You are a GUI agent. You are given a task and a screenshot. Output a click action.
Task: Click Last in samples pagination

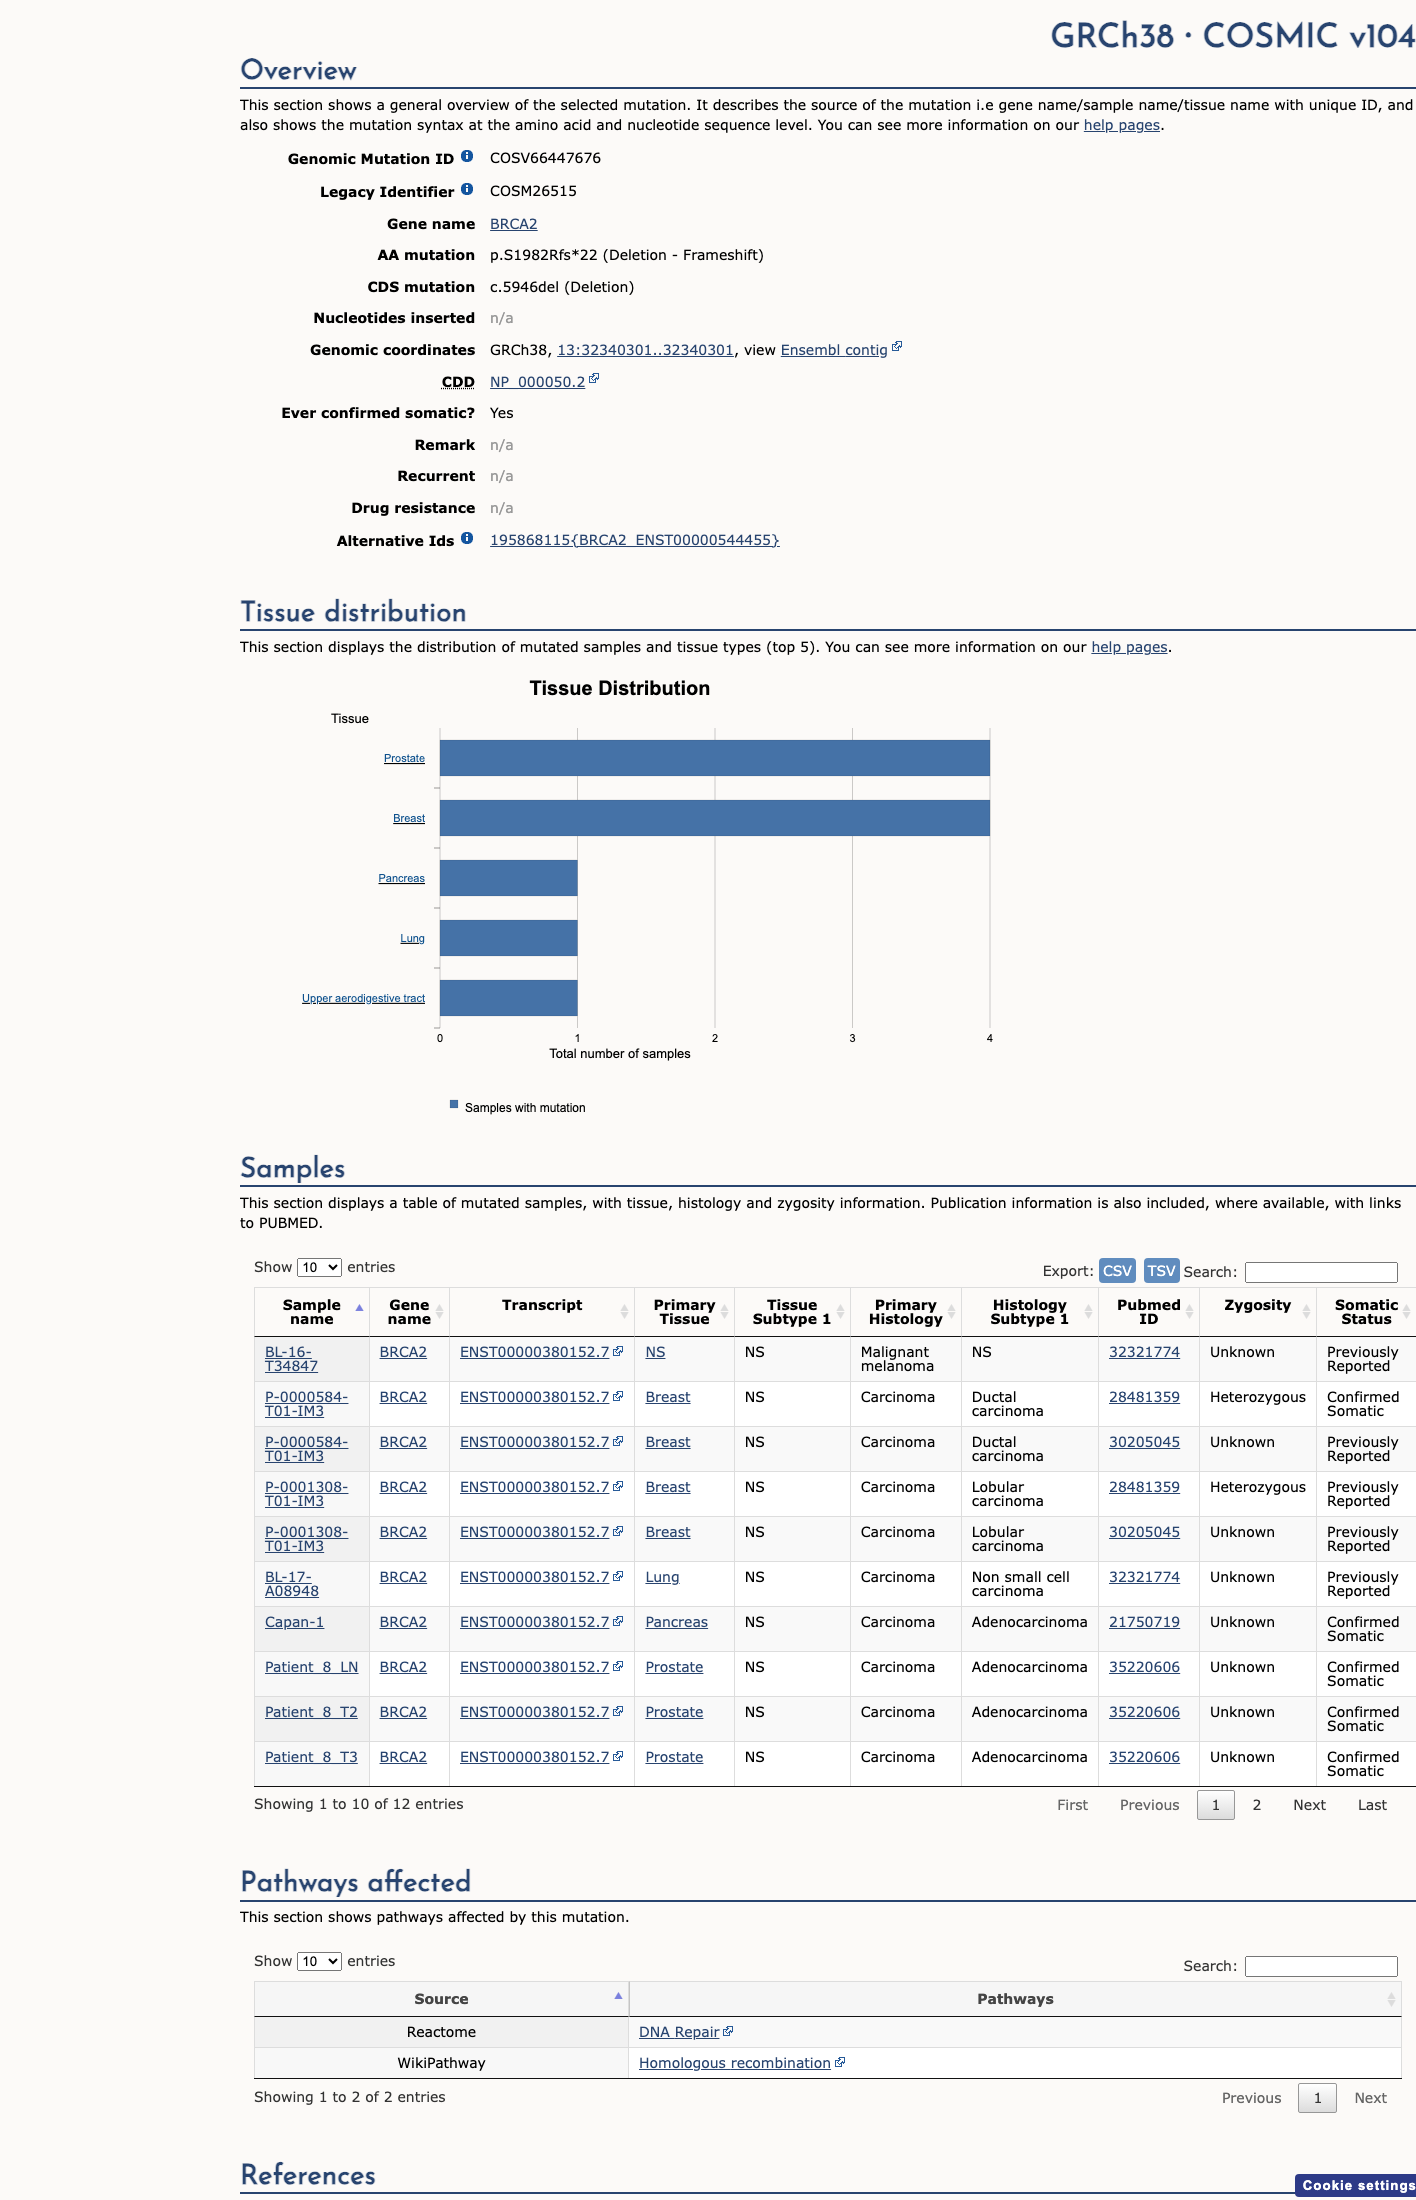click(x=1372, y=1805)
